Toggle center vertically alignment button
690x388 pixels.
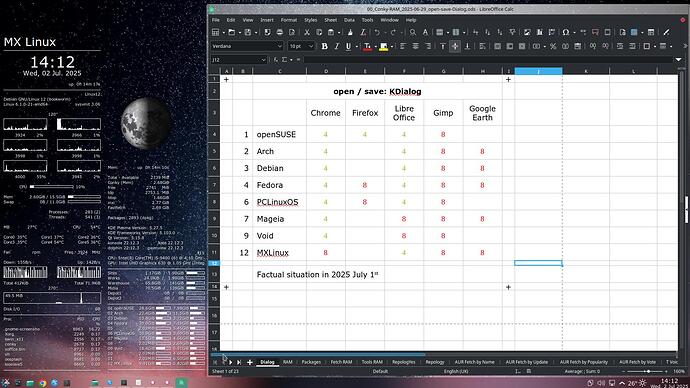[455, 46]
